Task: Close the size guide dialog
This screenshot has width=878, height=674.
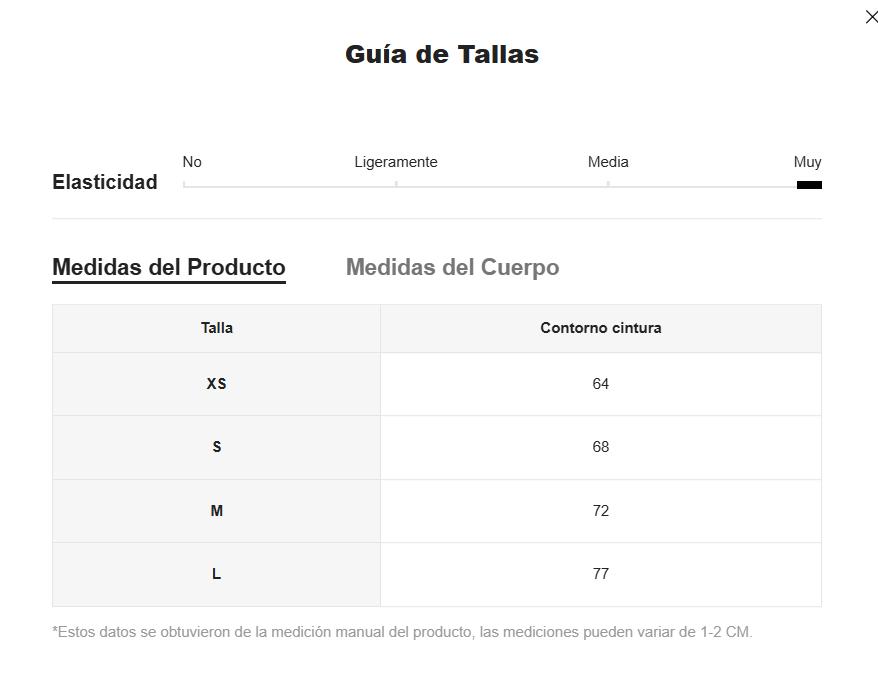Action: click(x=871, y=17)
